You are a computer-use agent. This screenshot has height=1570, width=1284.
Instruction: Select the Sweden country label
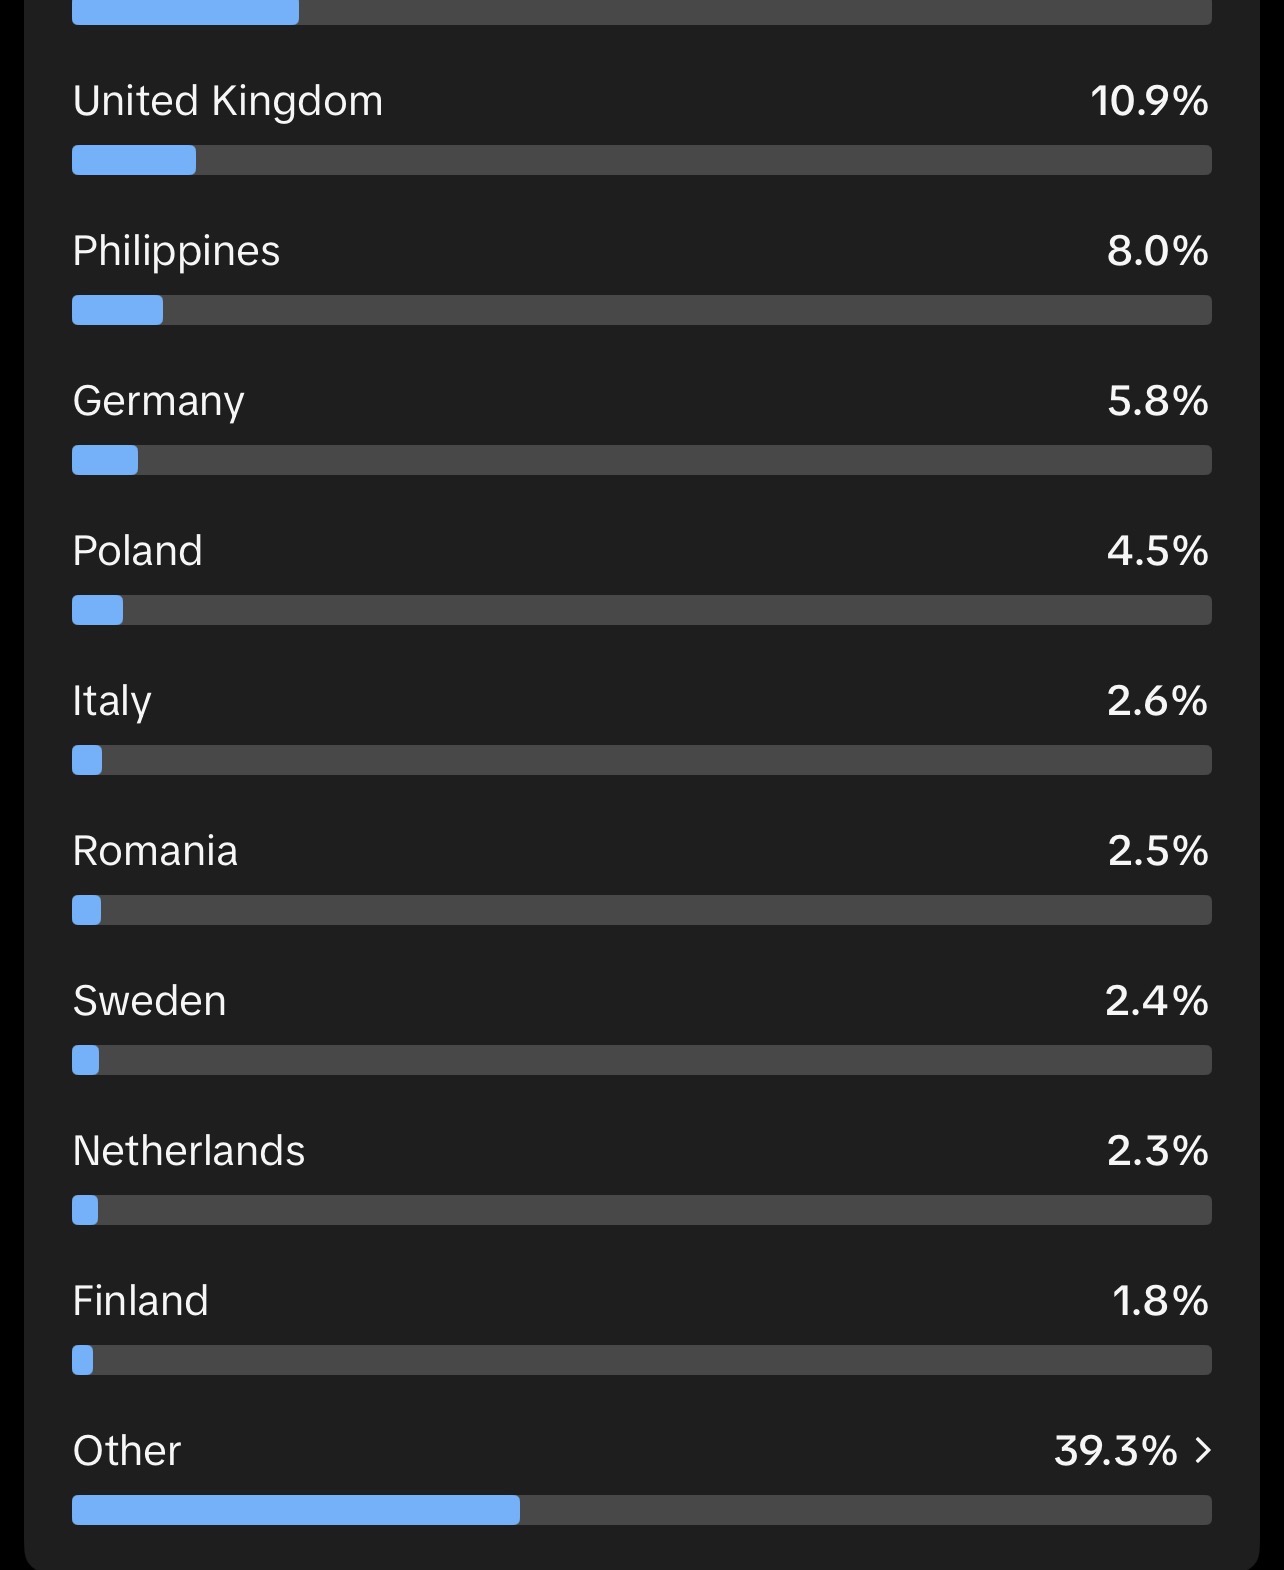coord(150,1001)
